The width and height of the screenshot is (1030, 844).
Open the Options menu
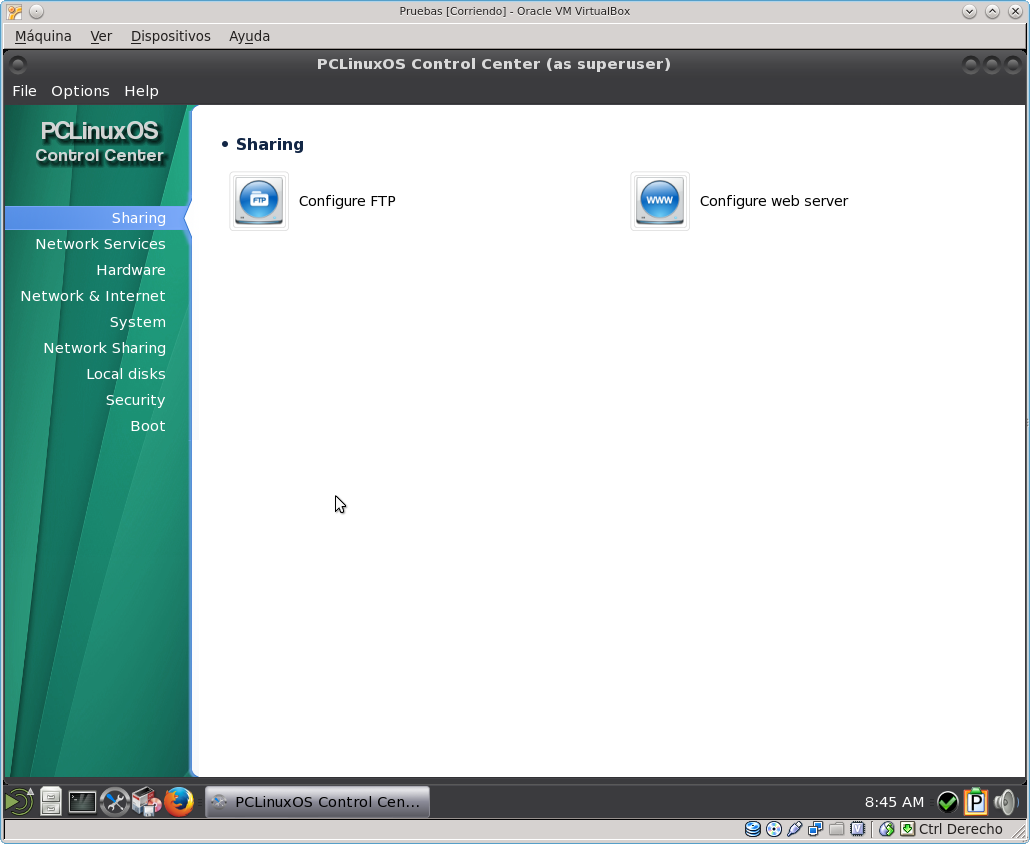80,91
